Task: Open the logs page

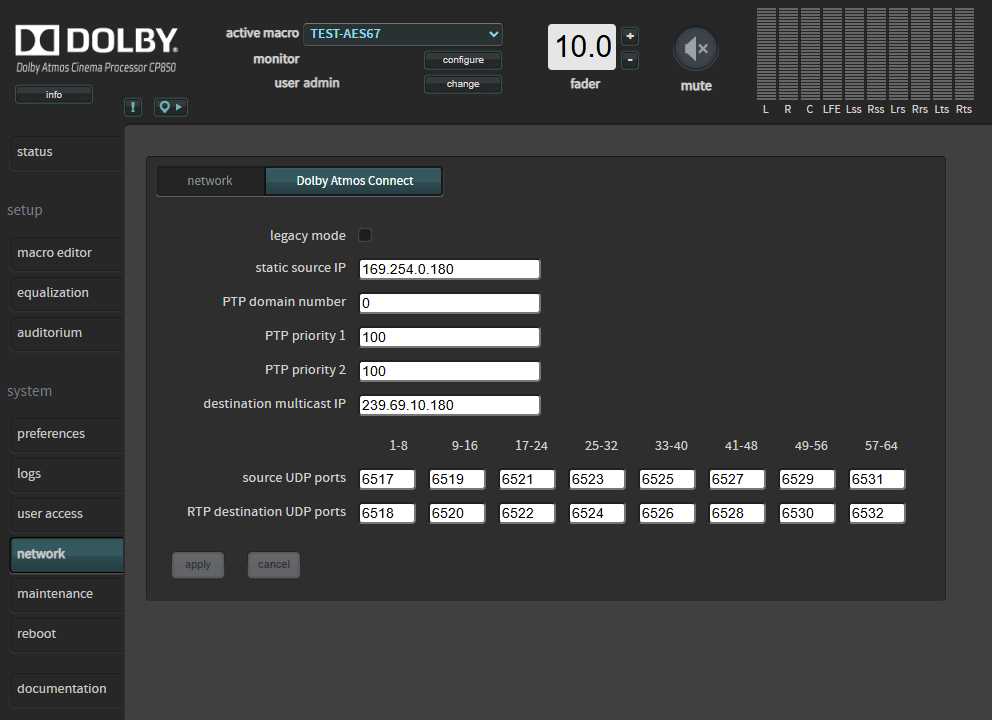Action: [67, 474]
